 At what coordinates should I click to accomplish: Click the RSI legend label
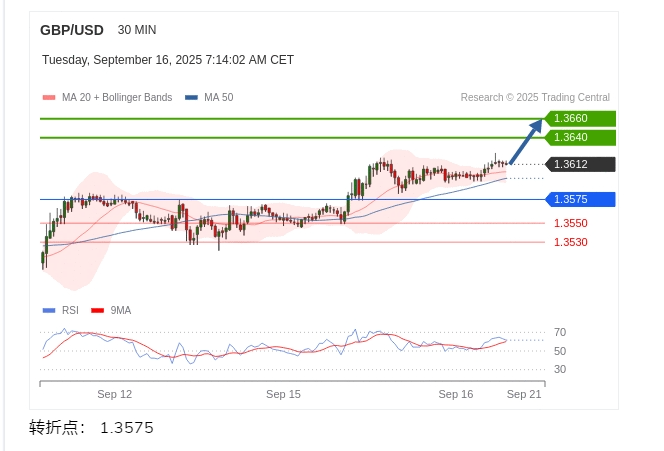[x=70, y=310]
